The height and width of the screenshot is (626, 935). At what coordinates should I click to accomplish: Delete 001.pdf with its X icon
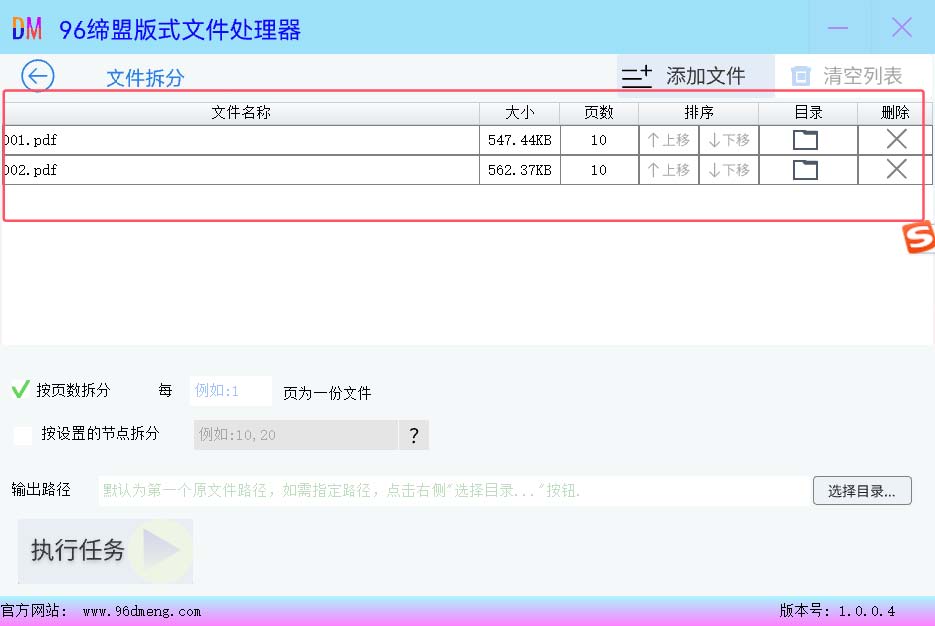pos(896,140)
